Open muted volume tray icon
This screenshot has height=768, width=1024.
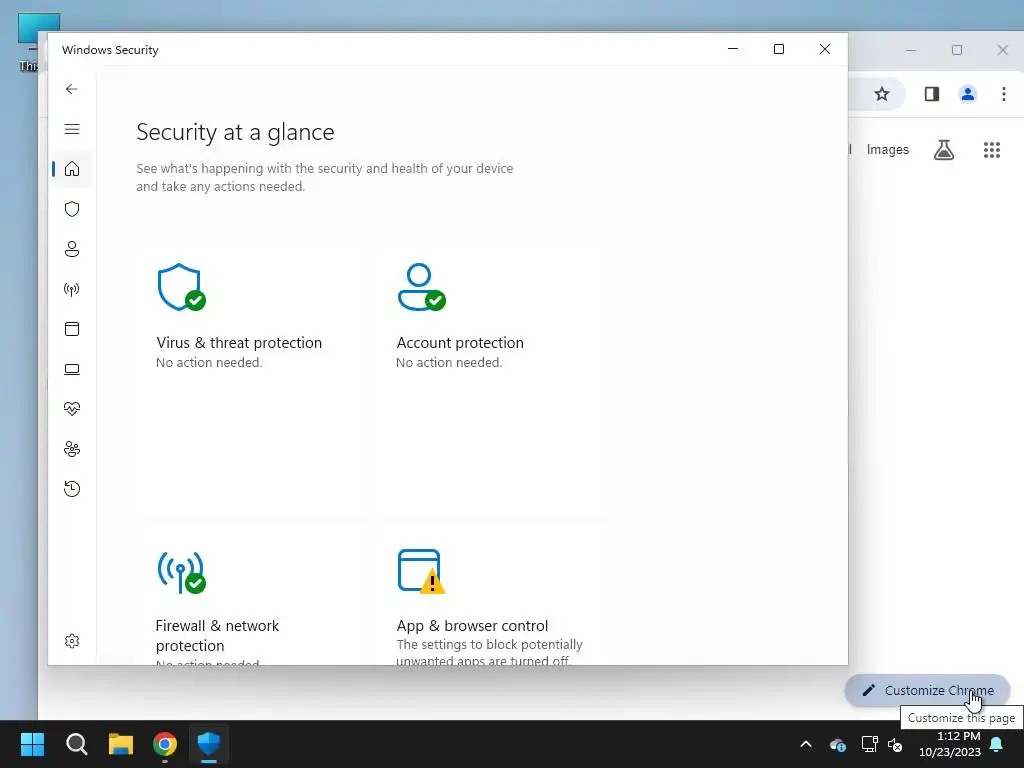click(895, 744)
